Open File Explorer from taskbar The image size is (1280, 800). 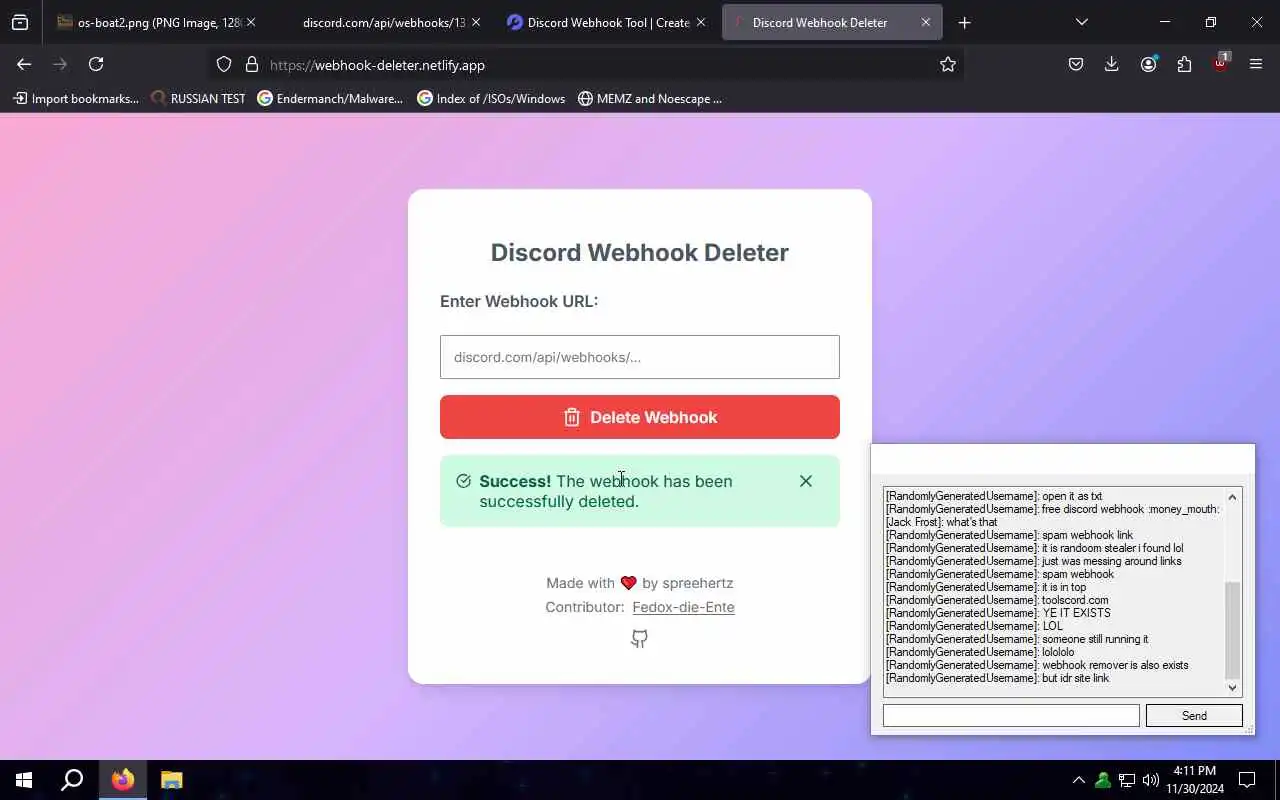(172, 780)
